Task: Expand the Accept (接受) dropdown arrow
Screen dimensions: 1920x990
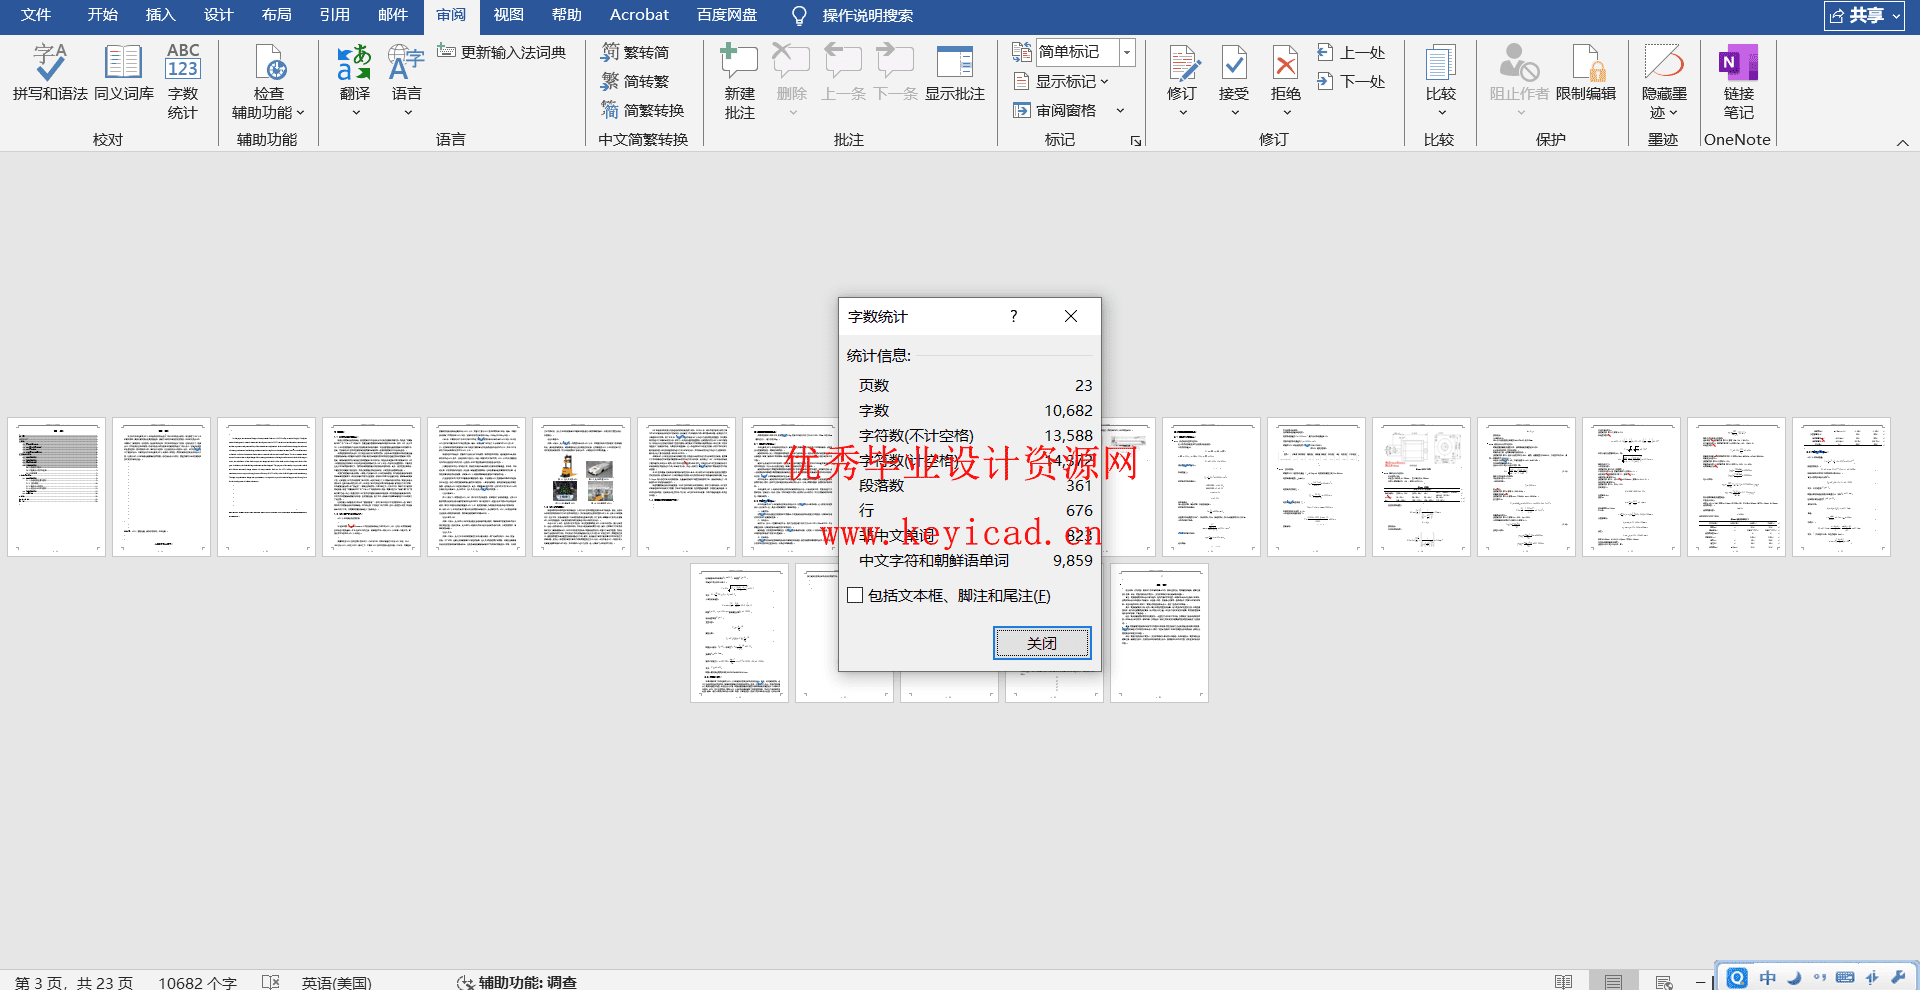Action: [1235, 113]
